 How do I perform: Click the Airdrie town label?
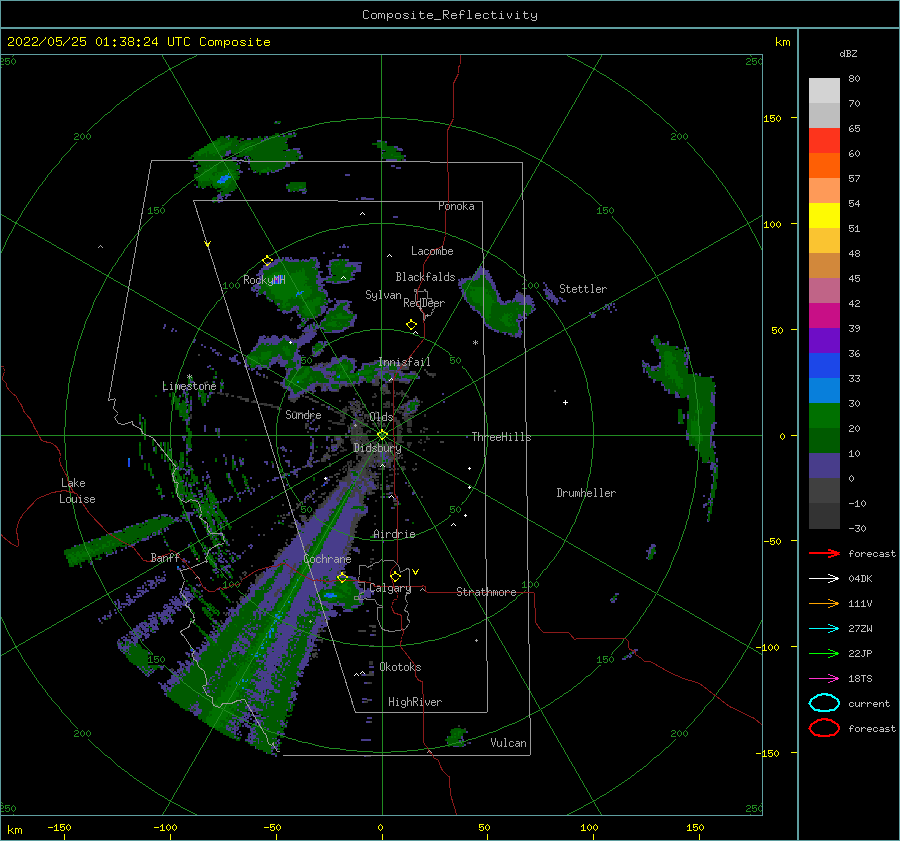click(x=394, y=534)
